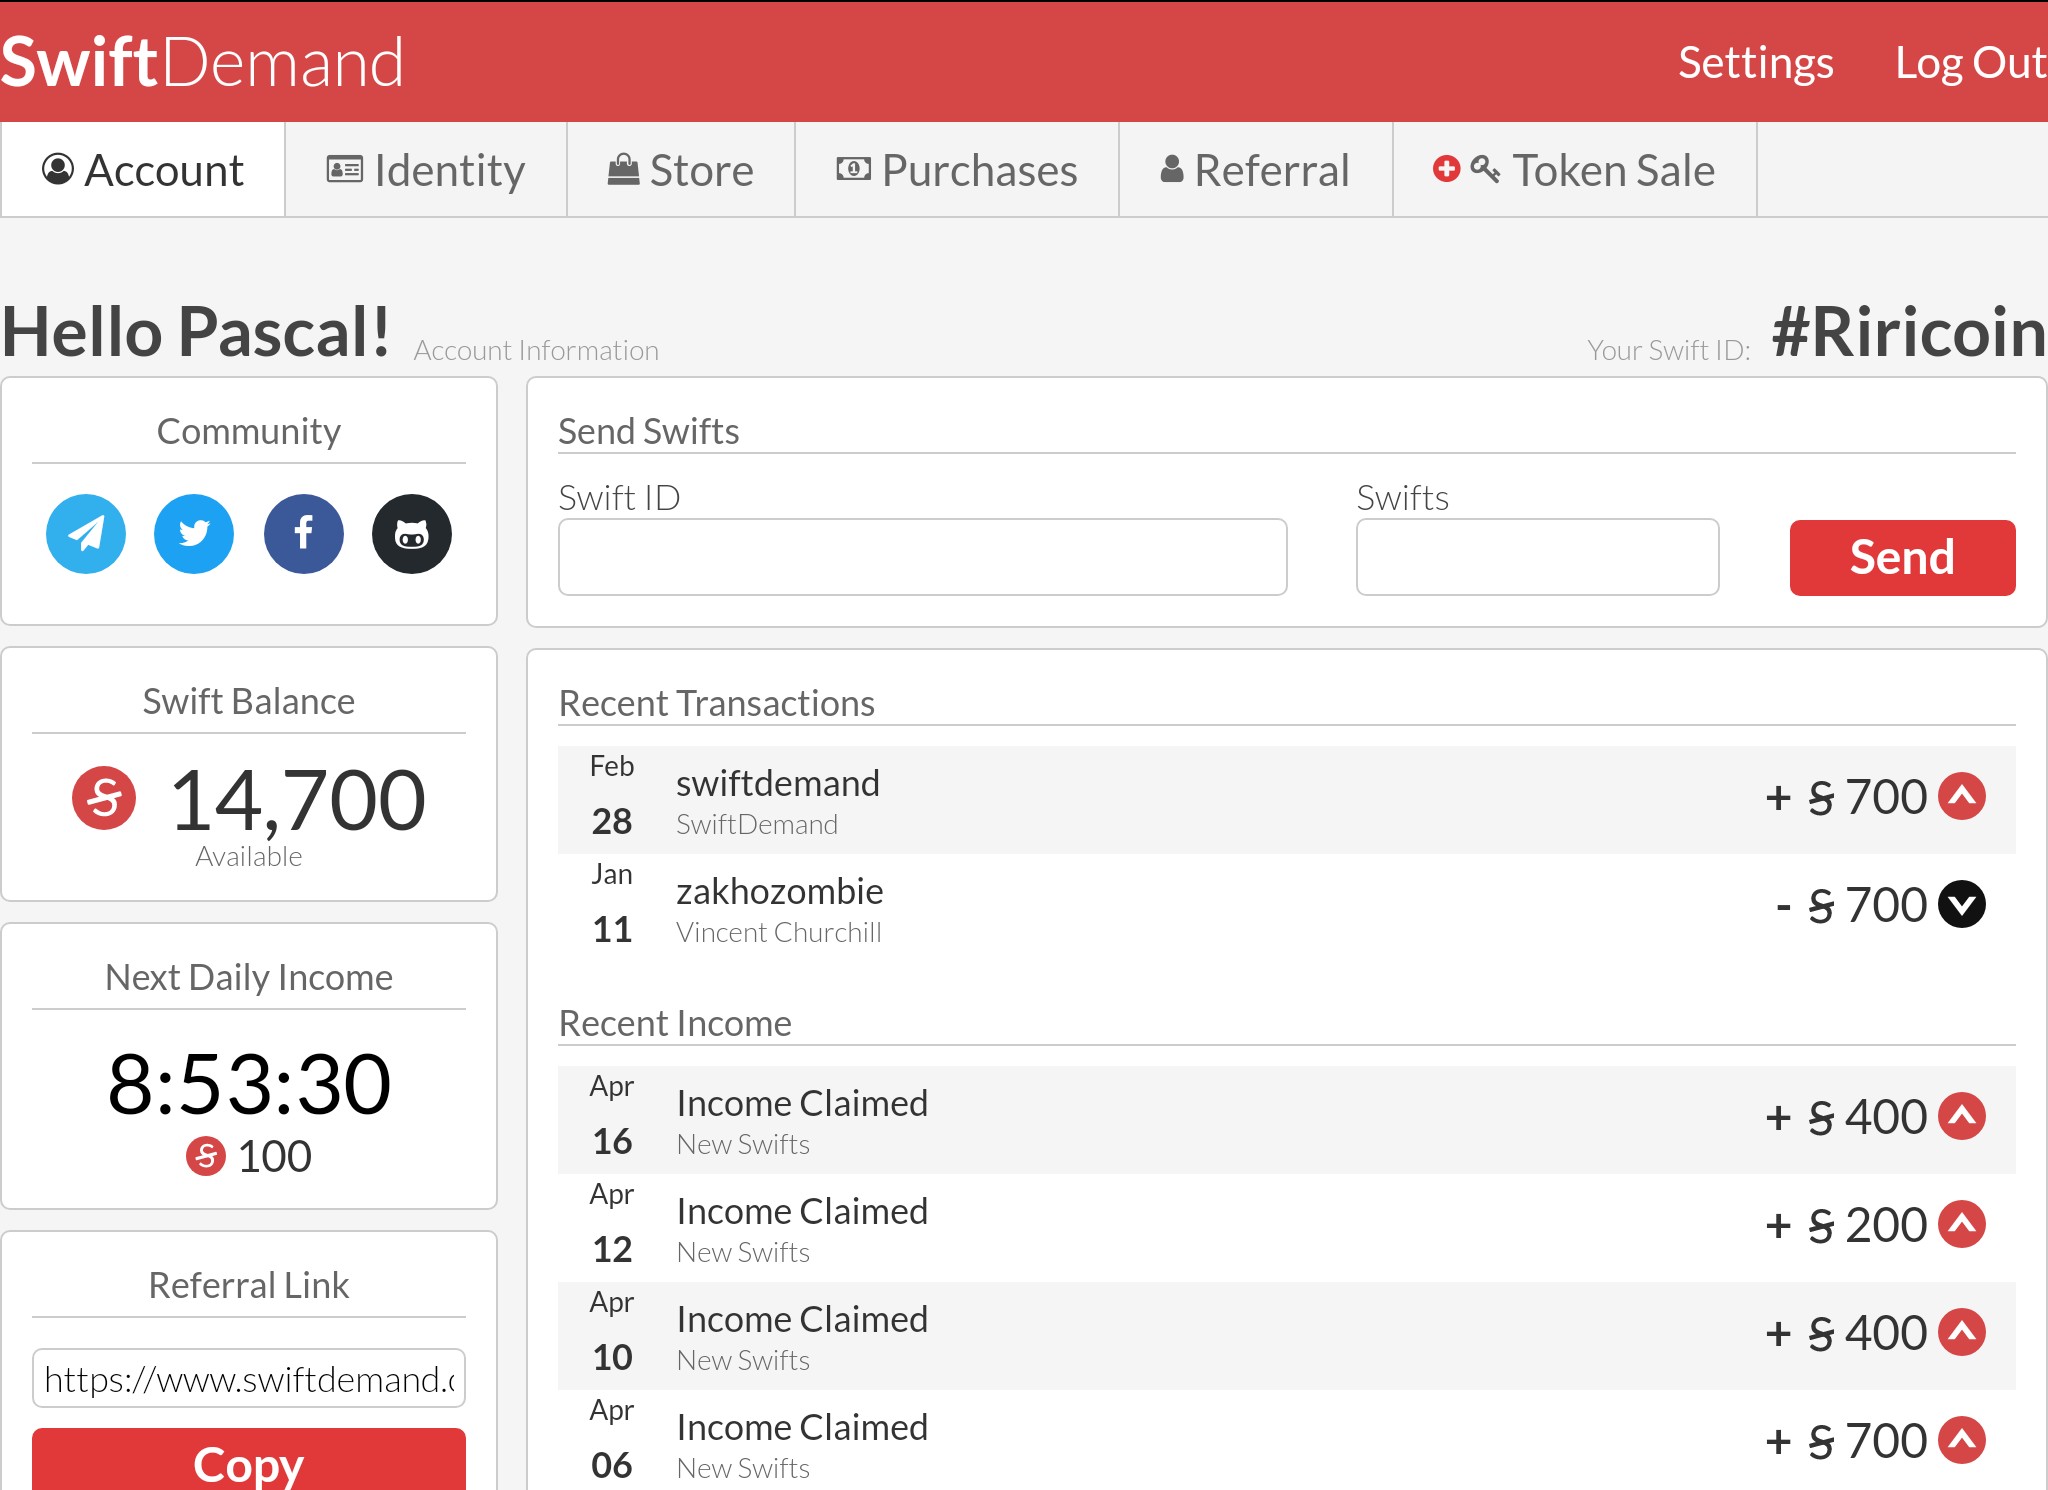Focus the Swifts amount field
The height and width of the screenshot is (1490, 2048).
pos(1538,557)
